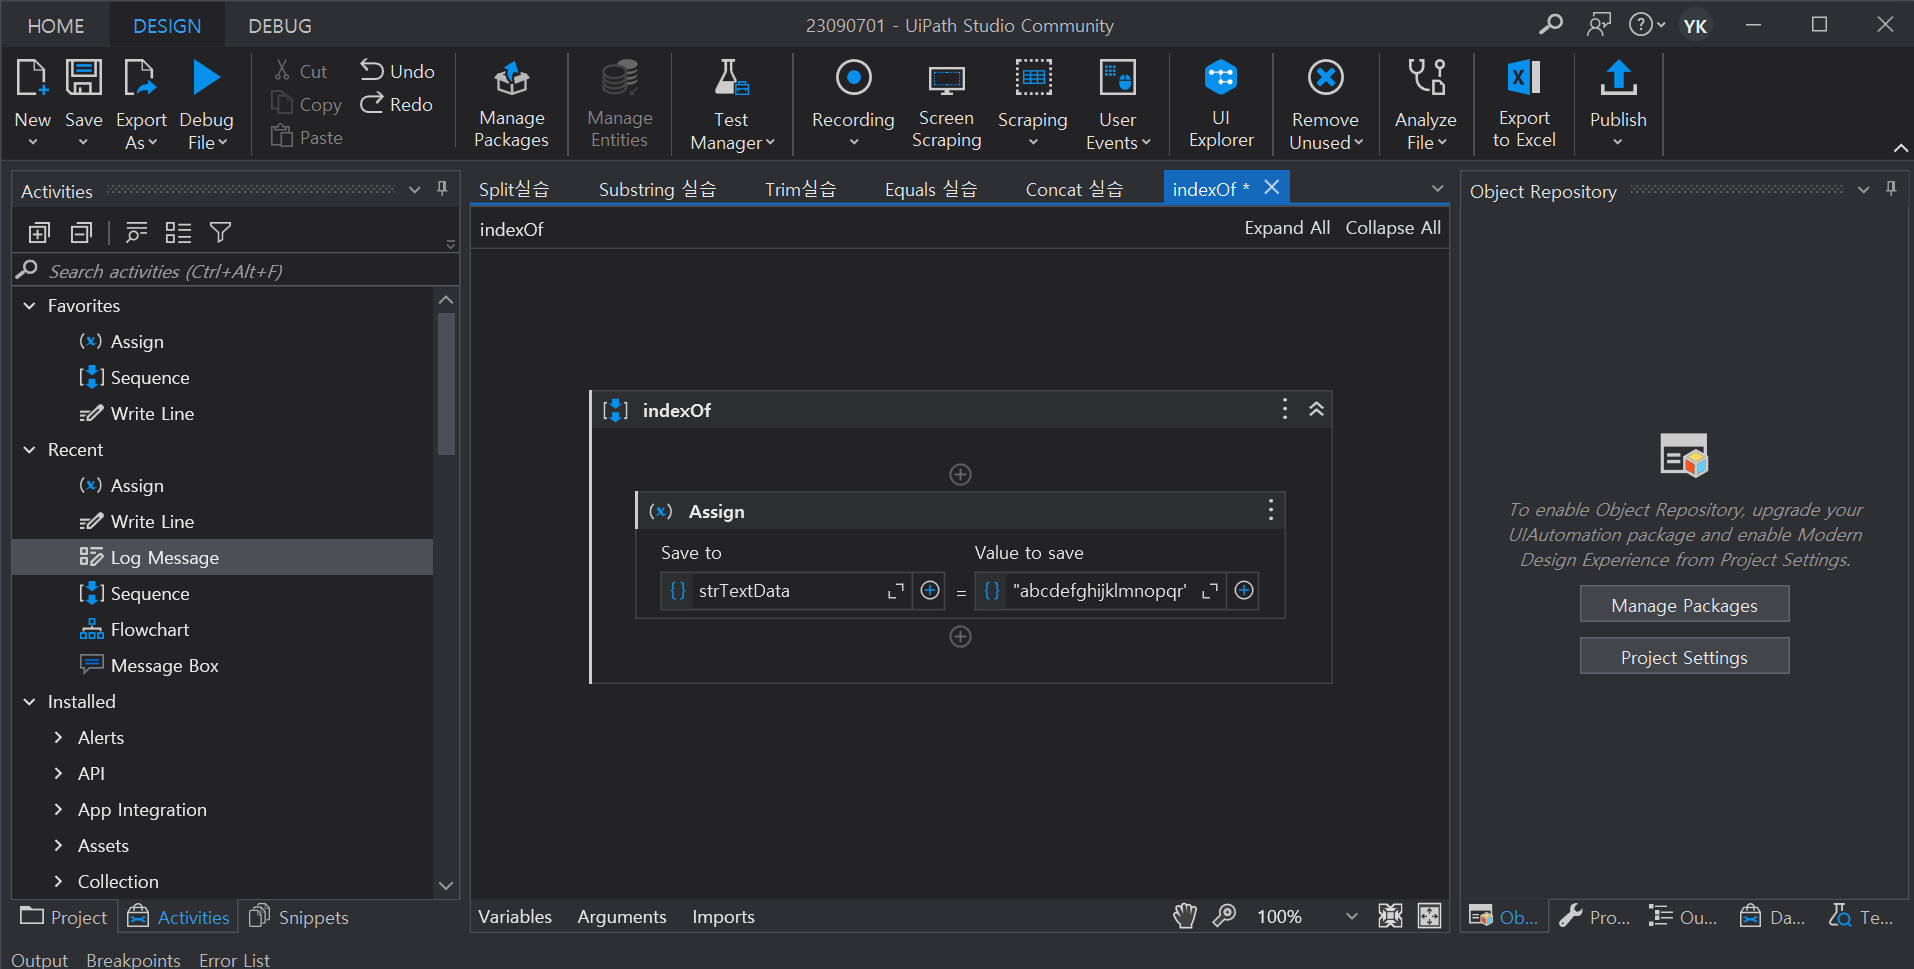Launch Screen Scraping tool
The image size is (1914, 969).
[946, 104]
